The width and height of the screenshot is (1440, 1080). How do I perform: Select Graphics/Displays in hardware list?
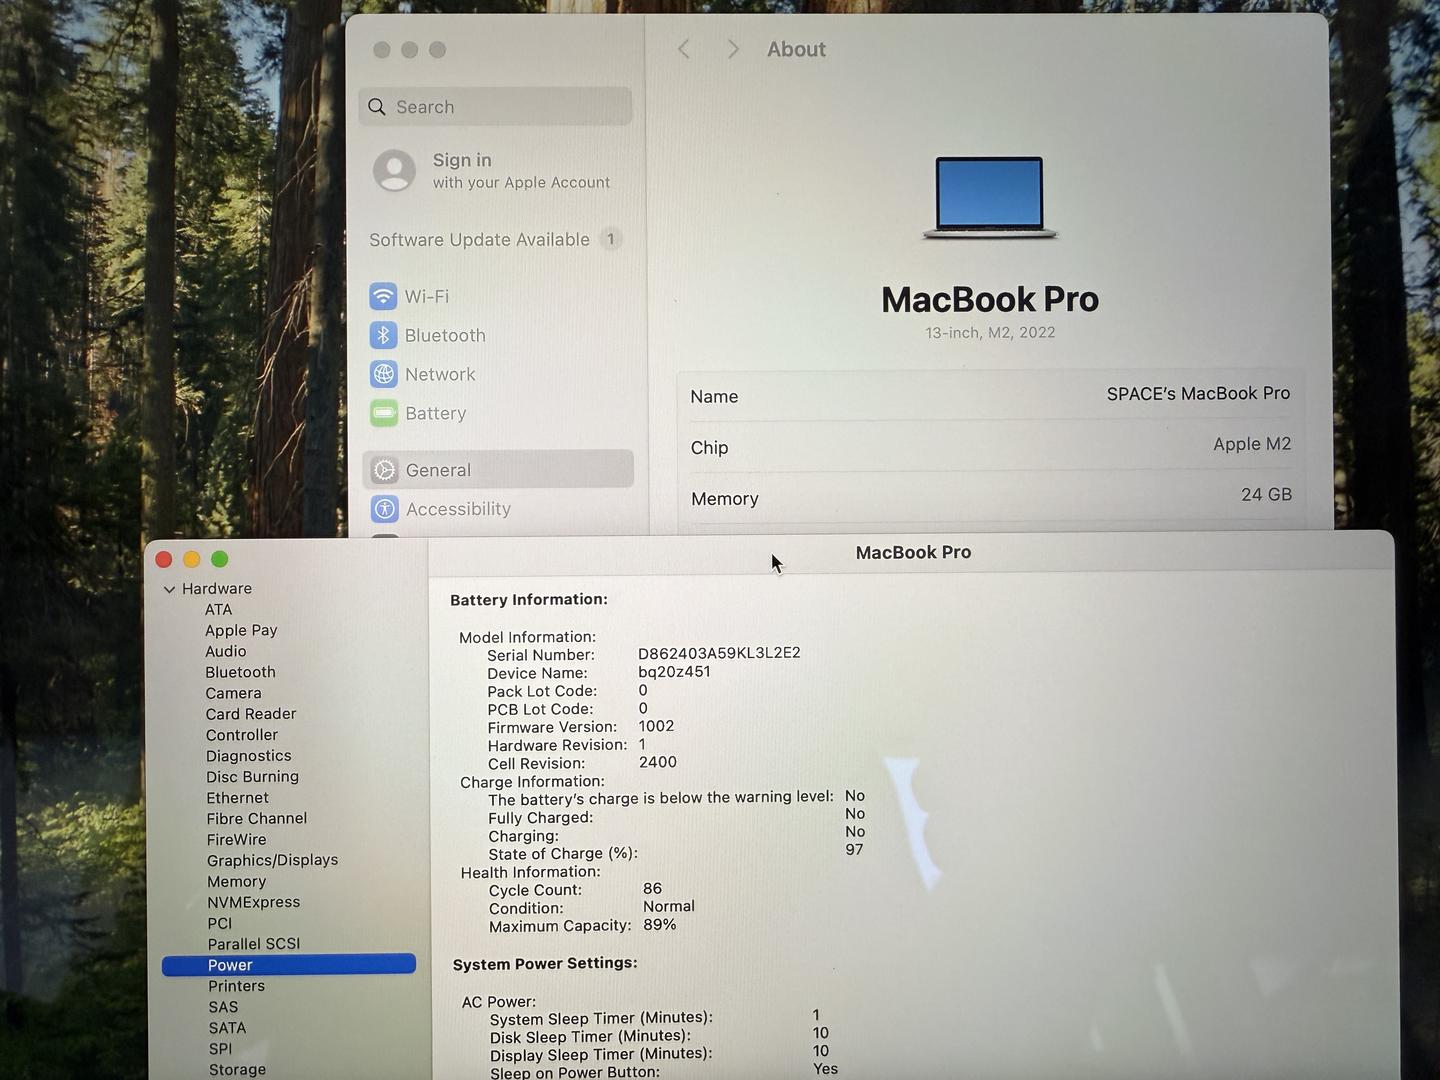pyautogui.click(x=272, y=860)
